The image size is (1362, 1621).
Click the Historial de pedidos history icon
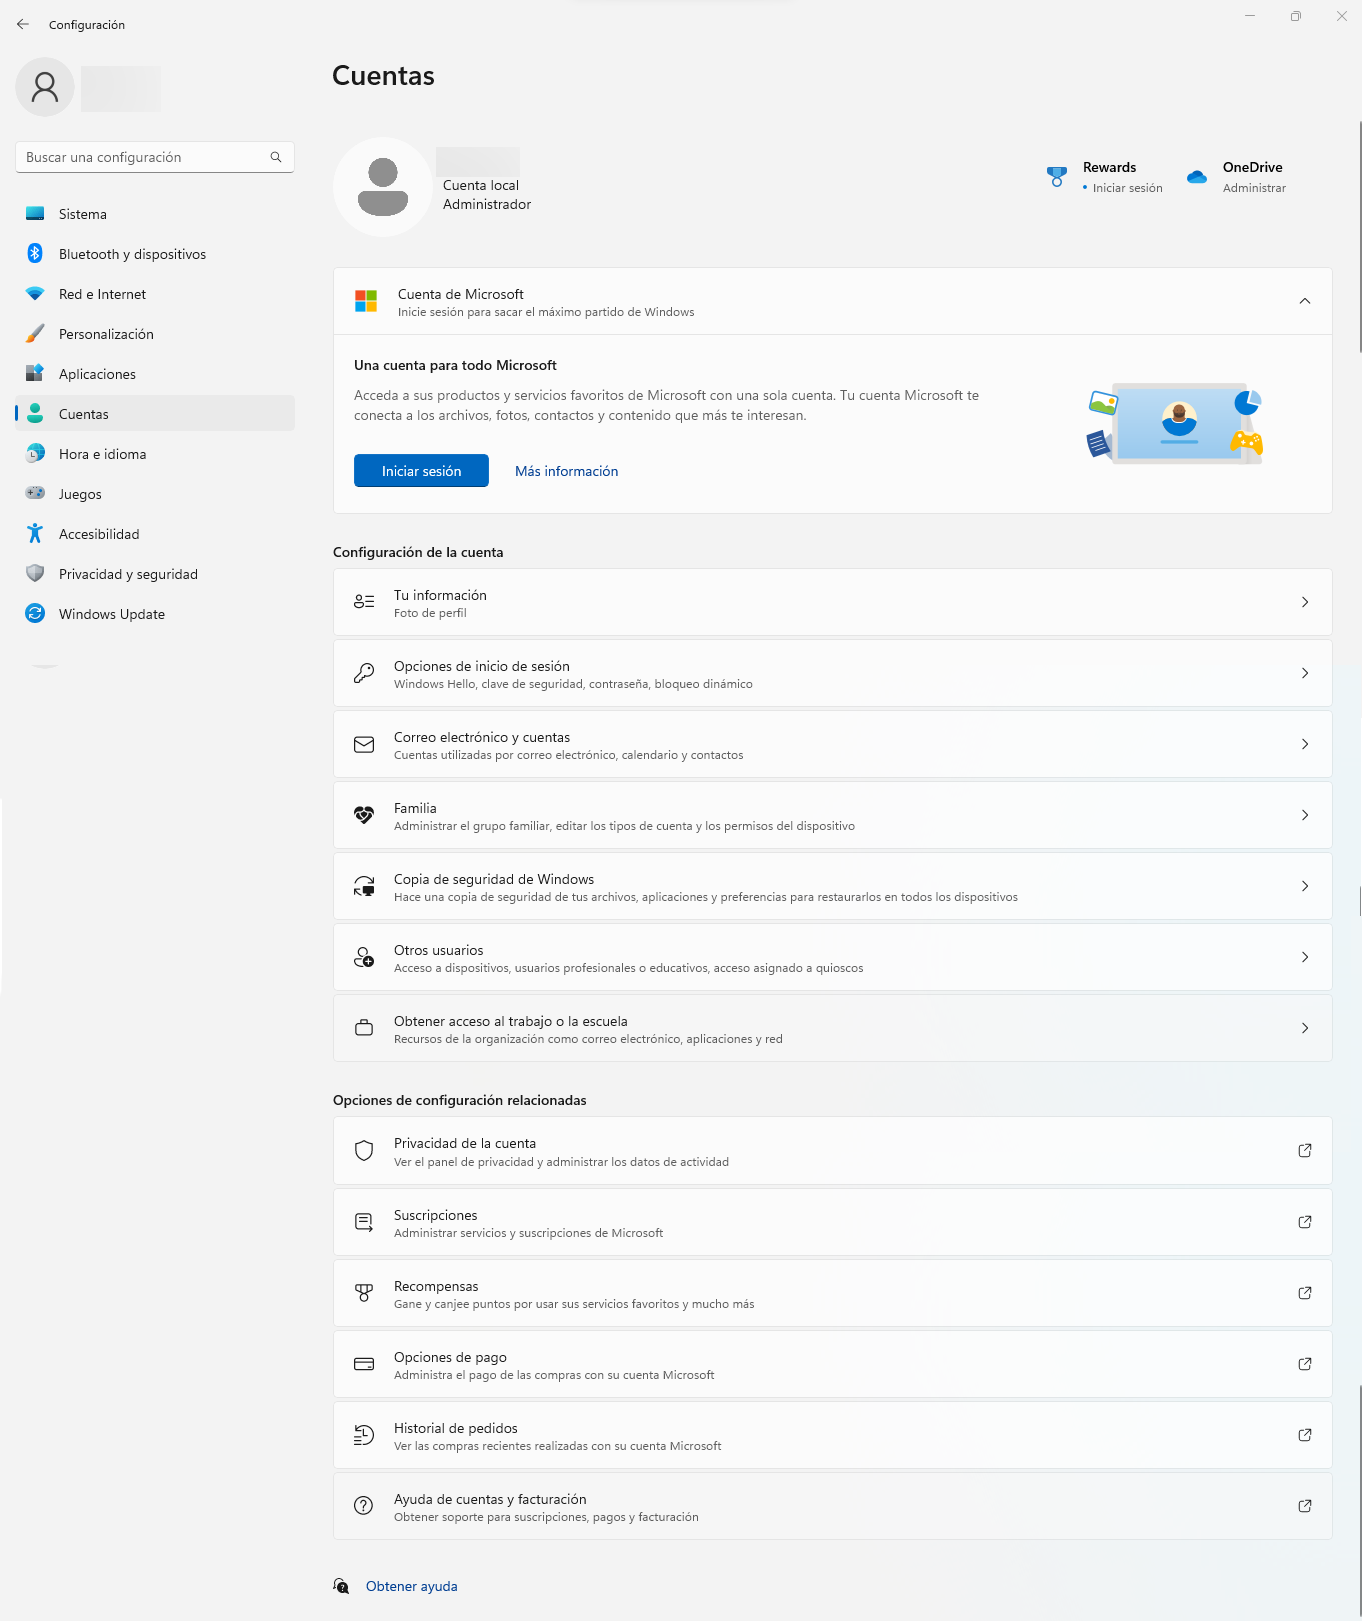click(364, 1435)
